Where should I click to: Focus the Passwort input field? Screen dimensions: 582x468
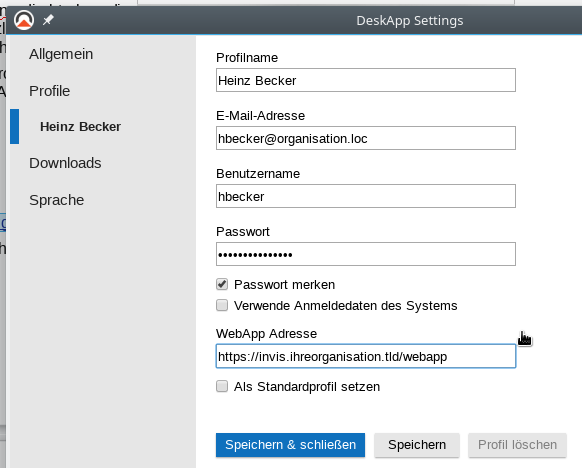[366, 254]
